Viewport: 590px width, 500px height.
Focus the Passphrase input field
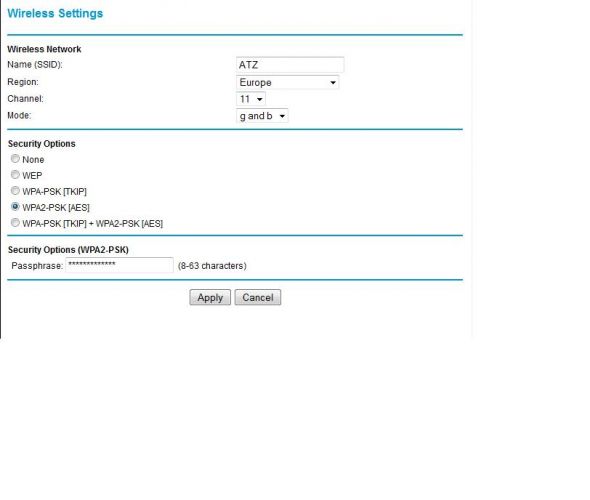(119, 265)
